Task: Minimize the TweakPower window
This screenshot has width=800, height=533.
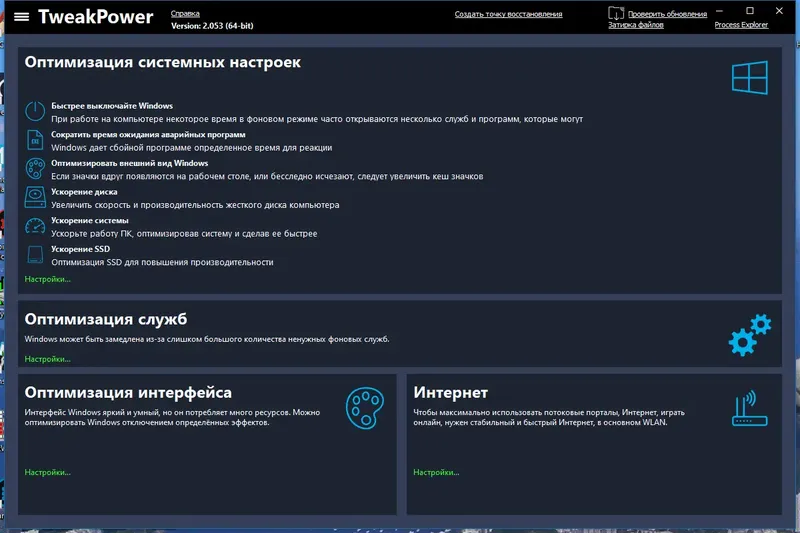Action: (x=719, y=11)
